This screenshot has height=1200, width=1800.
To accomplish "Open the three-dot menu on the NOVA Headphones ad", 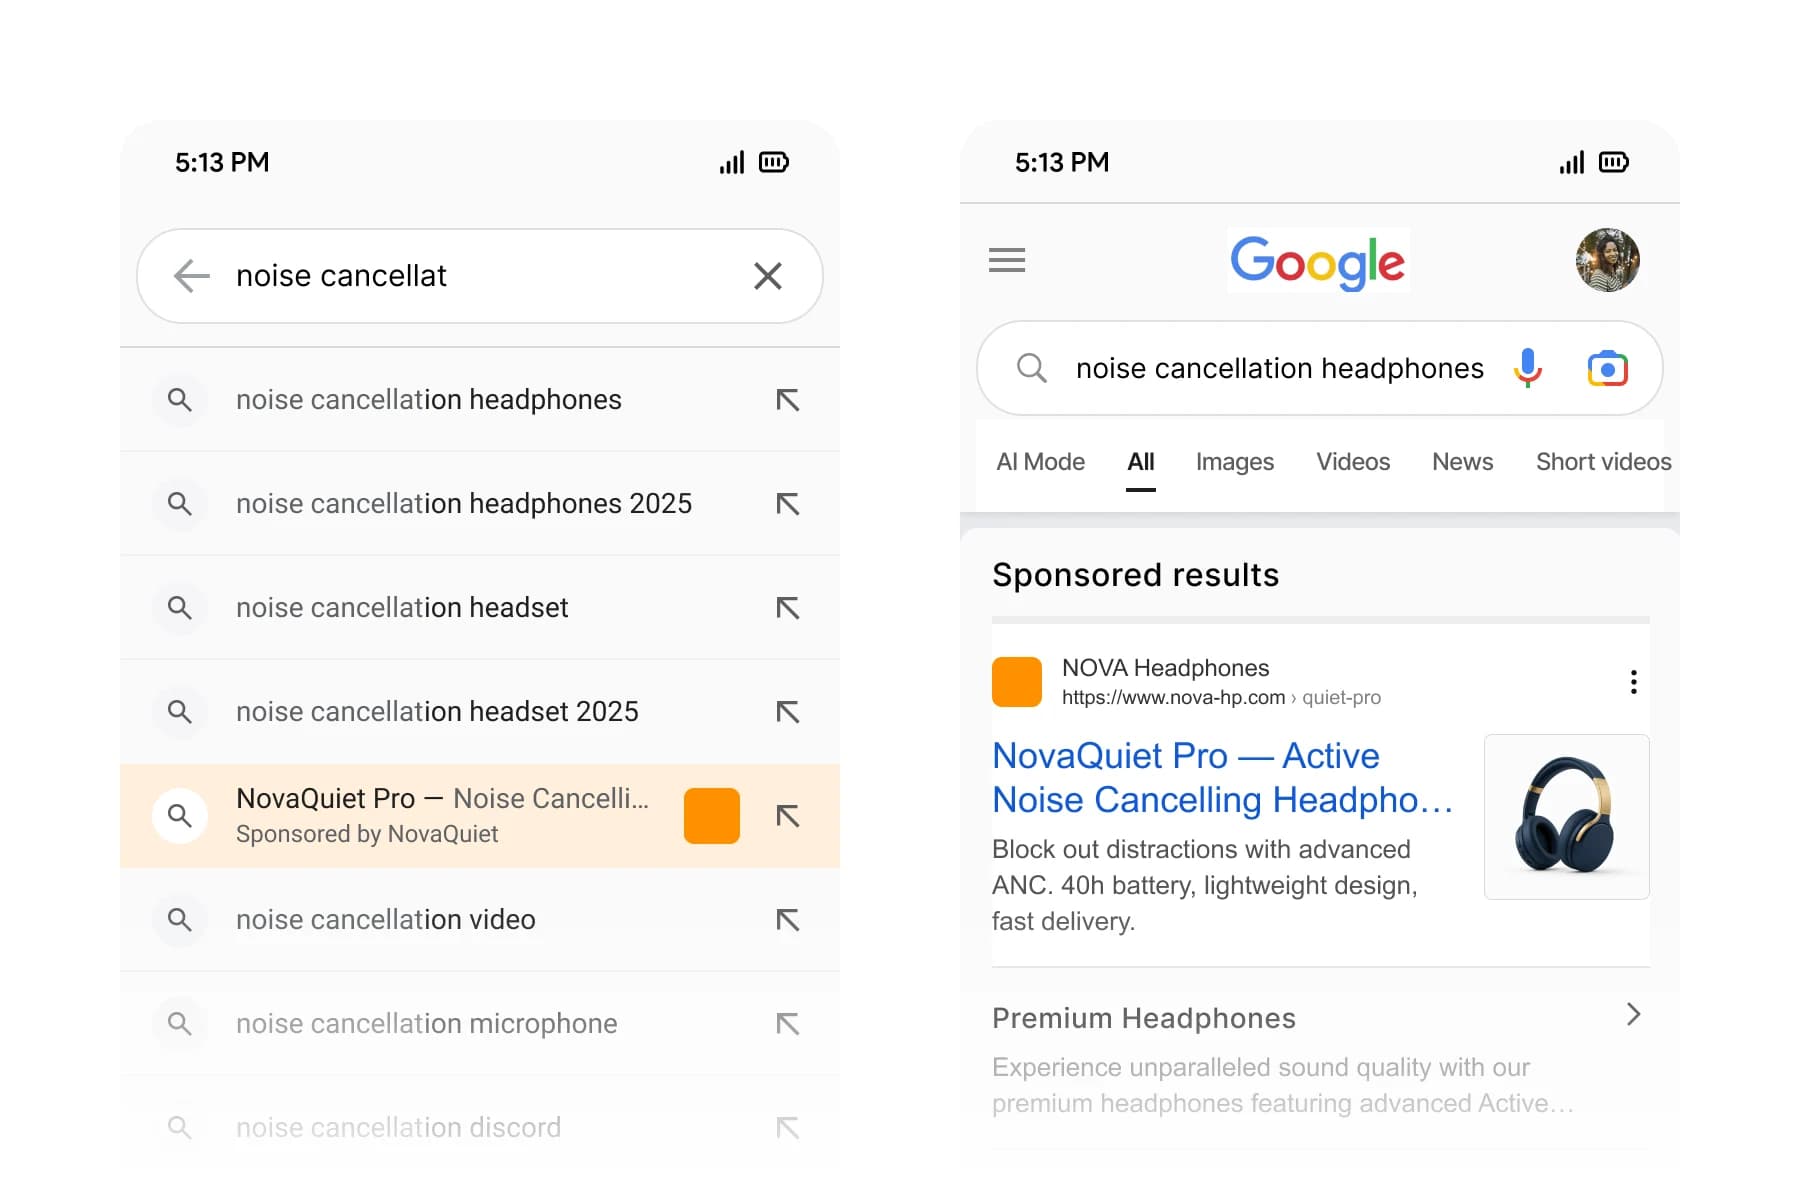I will tap(1633, 681).
